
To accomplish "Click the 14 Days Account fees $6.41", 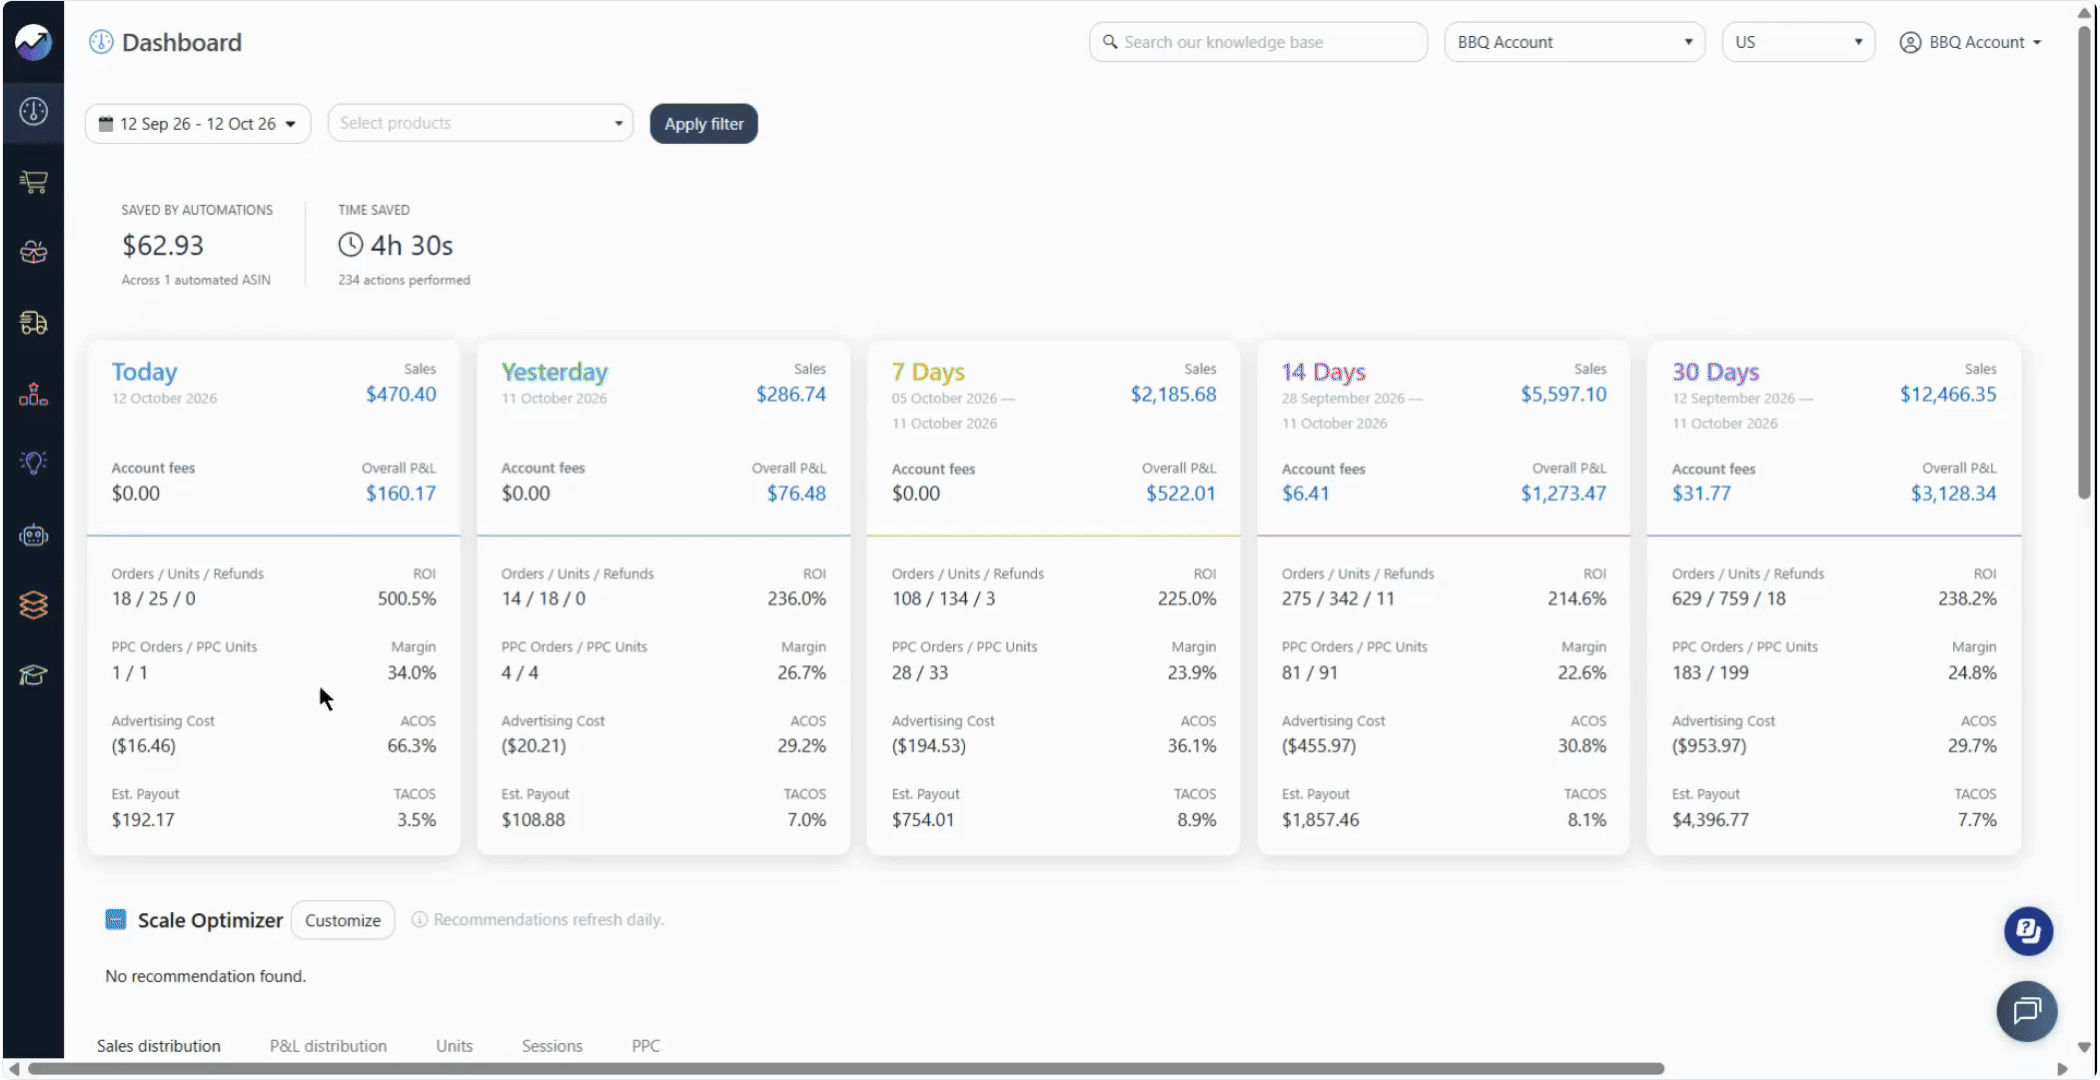I will click(x=1305, y=493).
